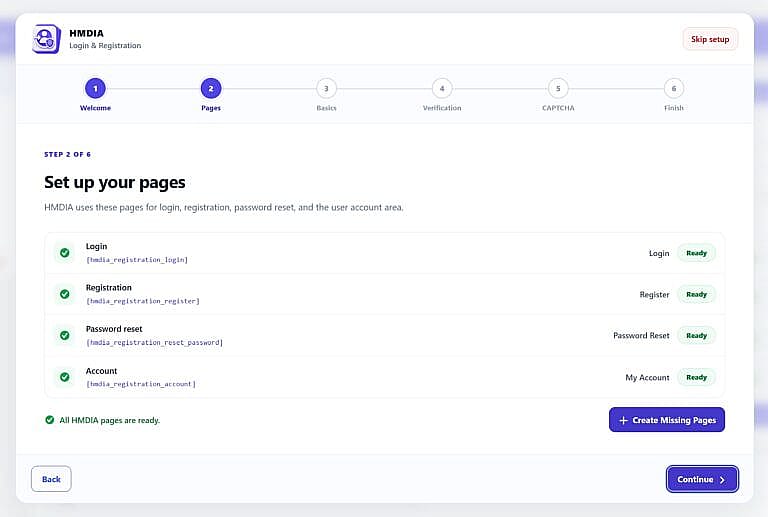
Task: Click the green check icon beside Registration
Action: (x=64, y=294)
